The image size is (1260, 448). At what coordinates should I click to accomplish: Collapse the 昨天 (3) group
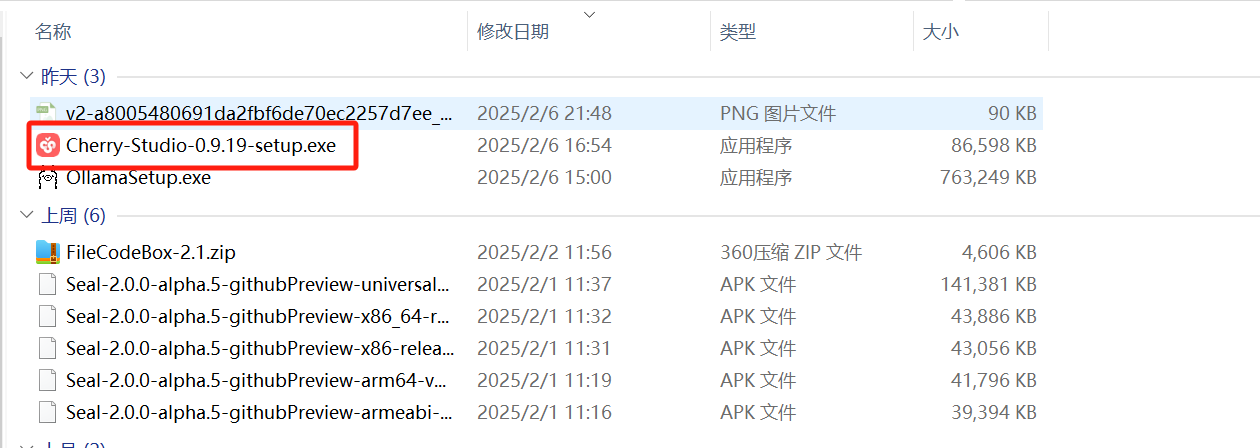coord(26,77)
